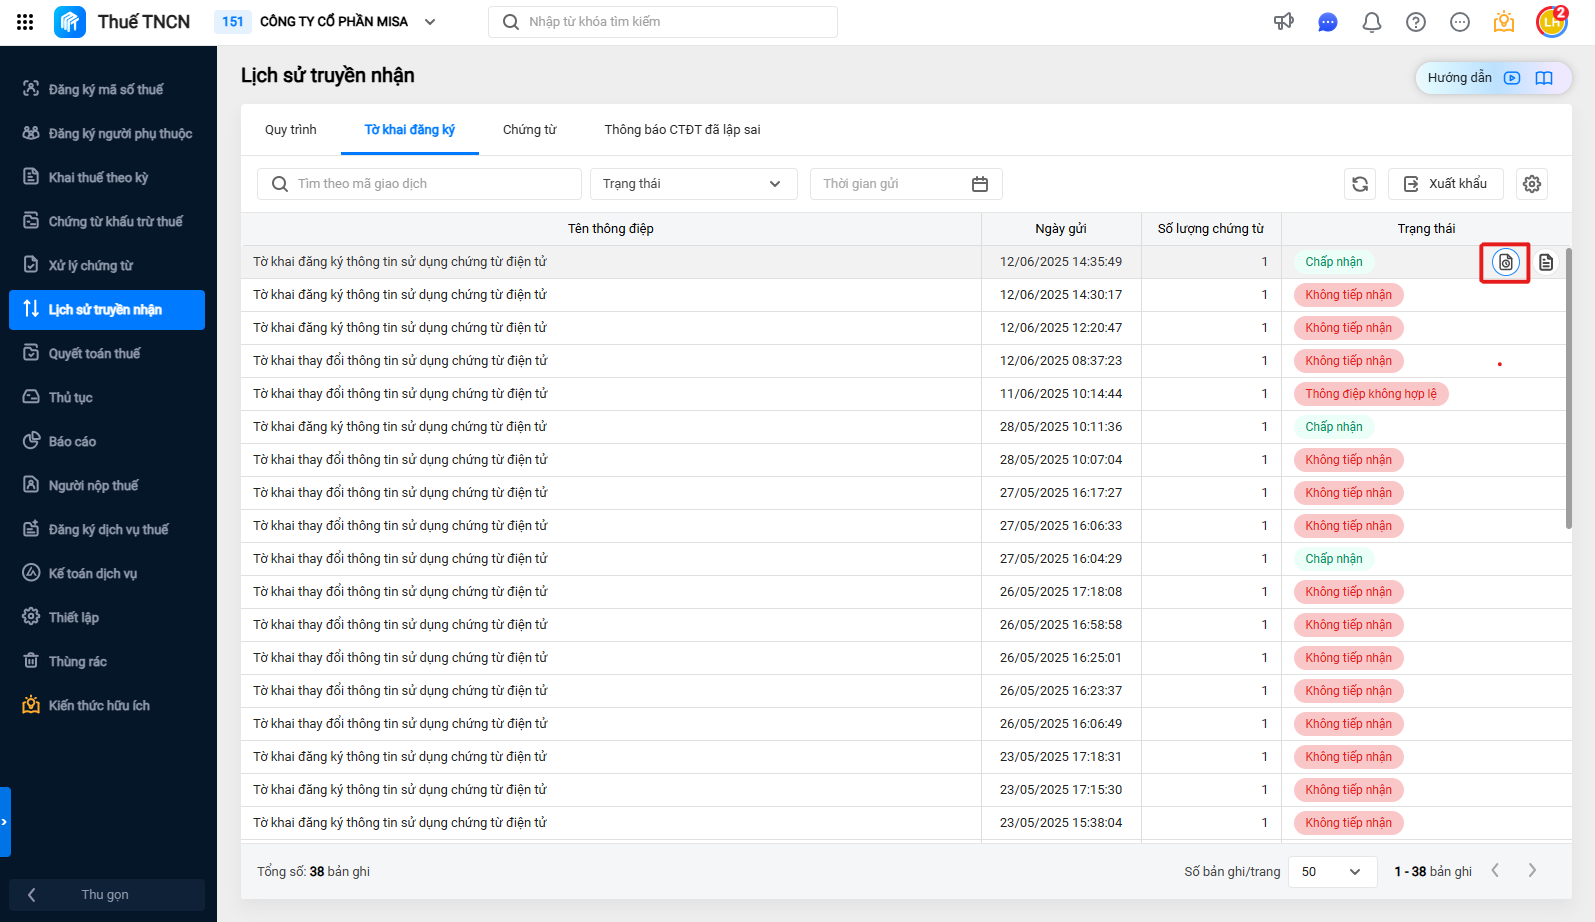The width and height of the screenshot is (1595, 922).
Task: Click the highlighted view declaration icon
Action: 1505,262
